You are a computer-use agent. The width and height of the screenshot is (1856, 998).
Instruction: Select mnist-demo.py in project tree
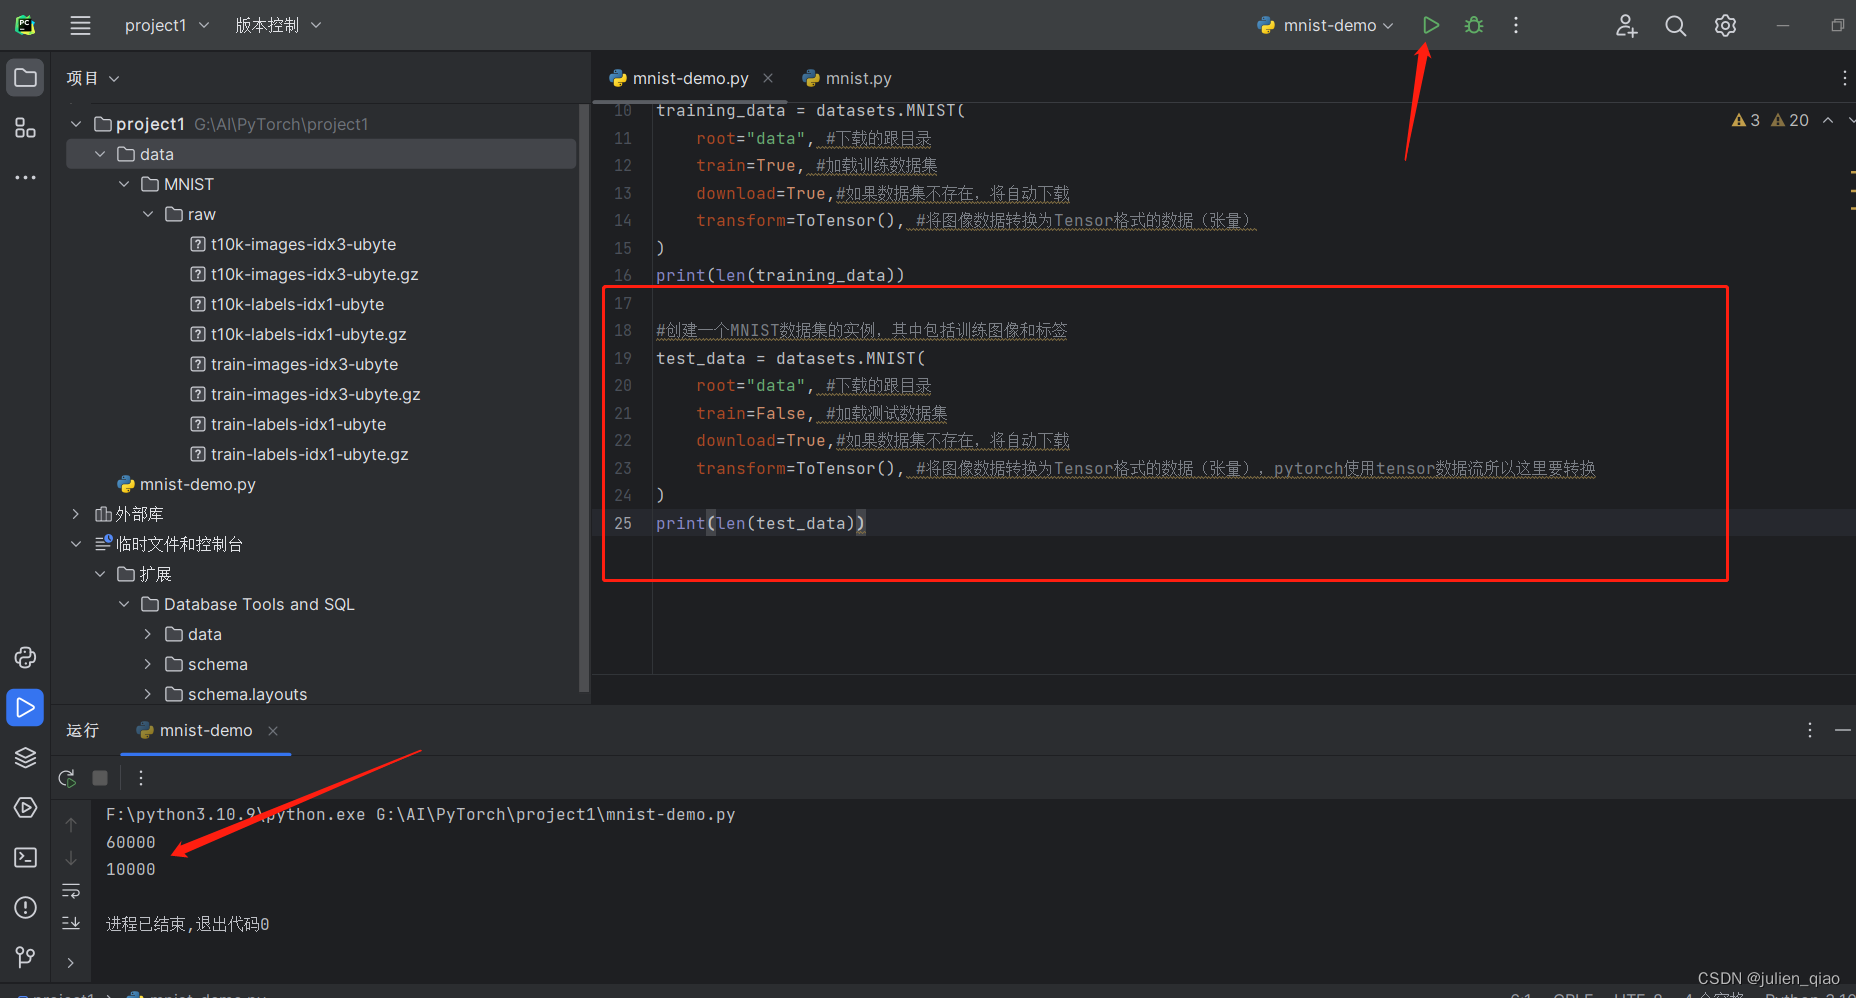click(x=187, y=484)
